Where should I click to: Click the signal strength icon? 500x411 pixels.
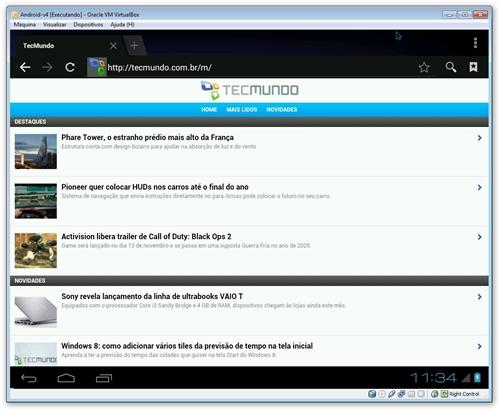(466, 378)
